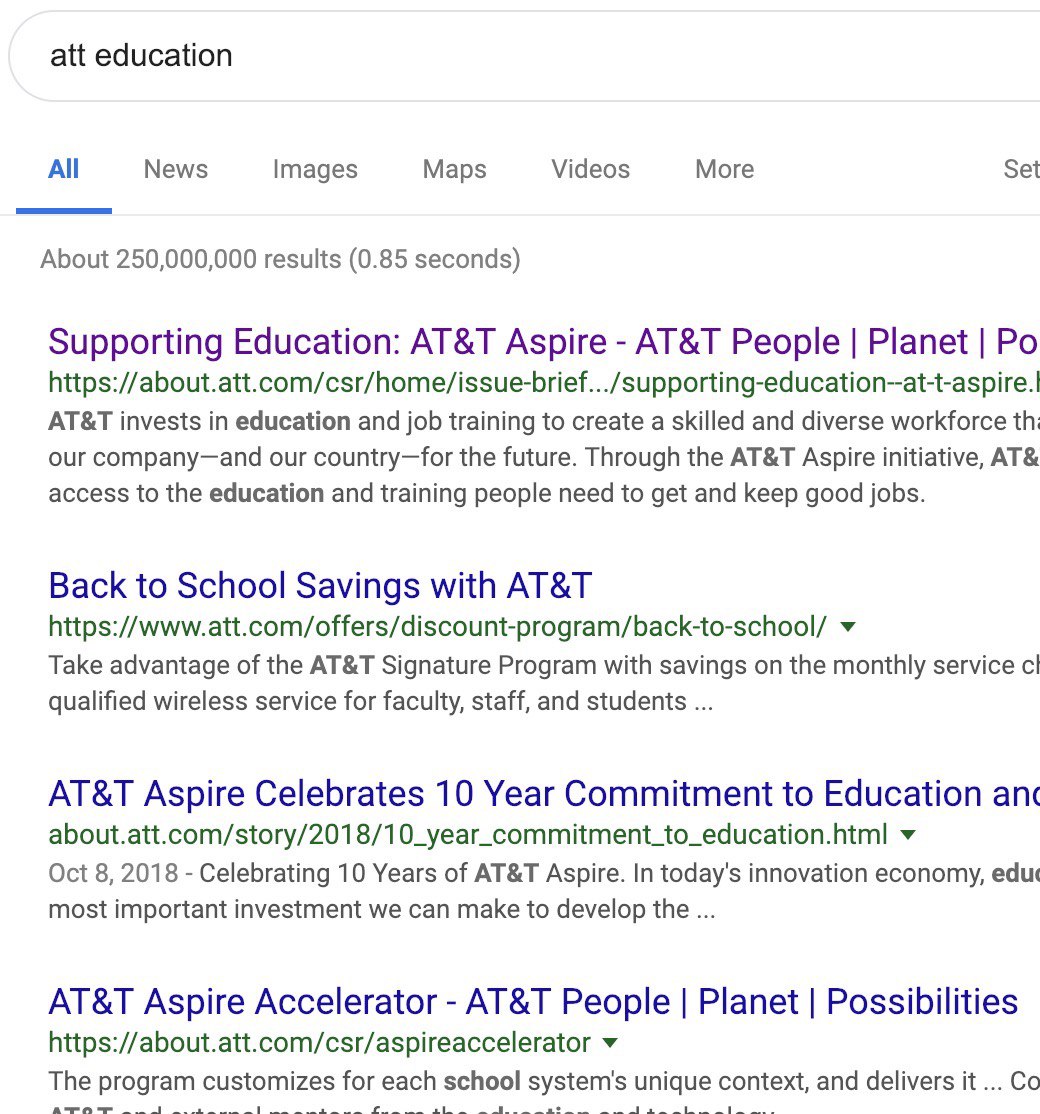Open 'Back to School Savings with AT&T' link
This screenshot has height=1114, width=1040.
320,585
